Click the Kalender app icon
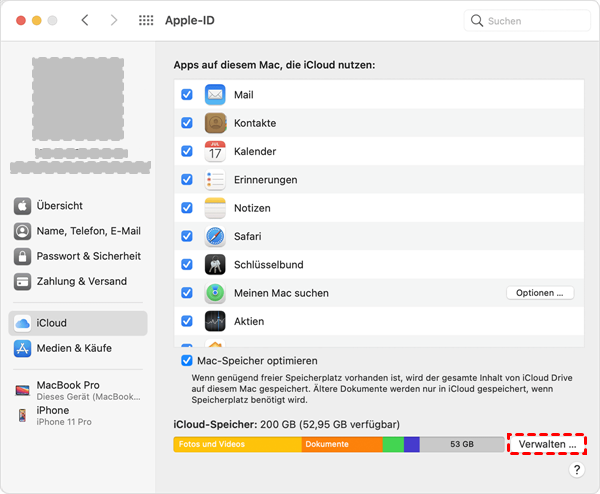 (x=215, y=152)
